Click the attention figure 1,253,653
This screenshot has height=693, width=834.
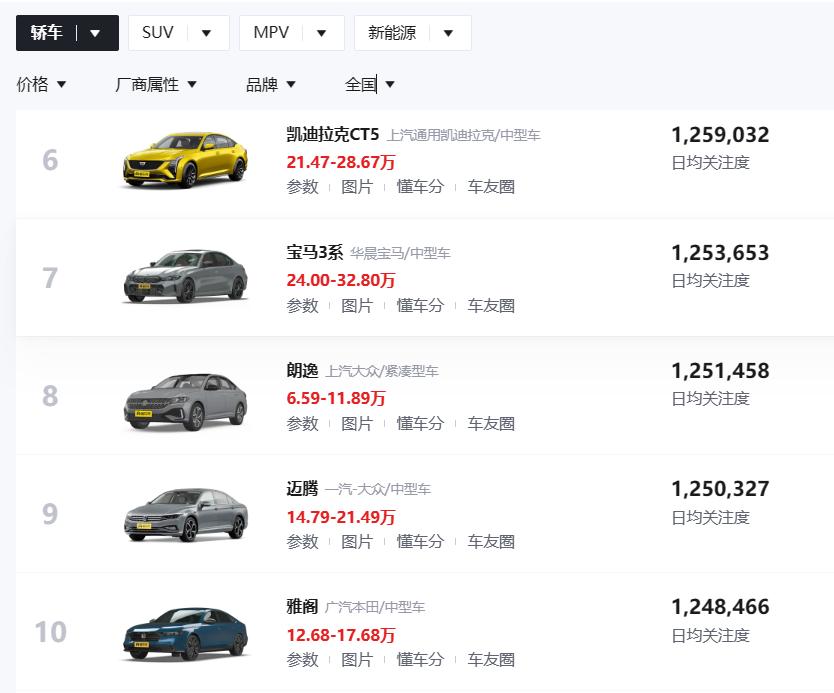click(720, 253)
